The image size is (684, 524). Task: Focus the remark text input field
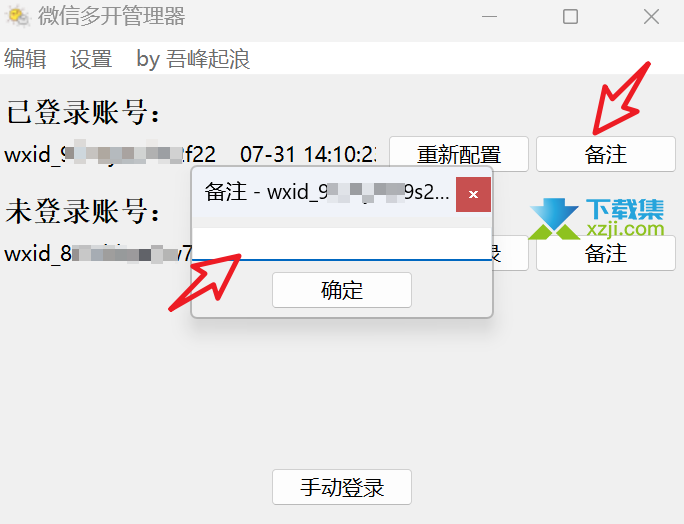point(342,244)
